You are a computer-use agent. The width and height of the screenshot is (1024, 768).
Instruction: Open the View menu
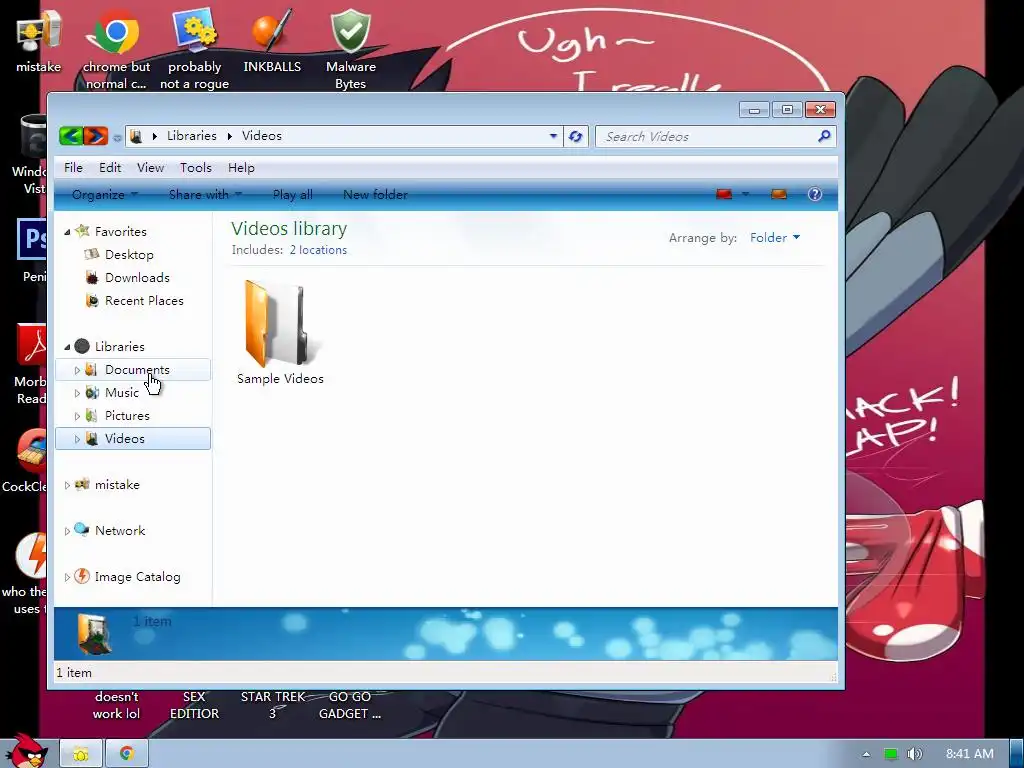(x=150, y=168)
